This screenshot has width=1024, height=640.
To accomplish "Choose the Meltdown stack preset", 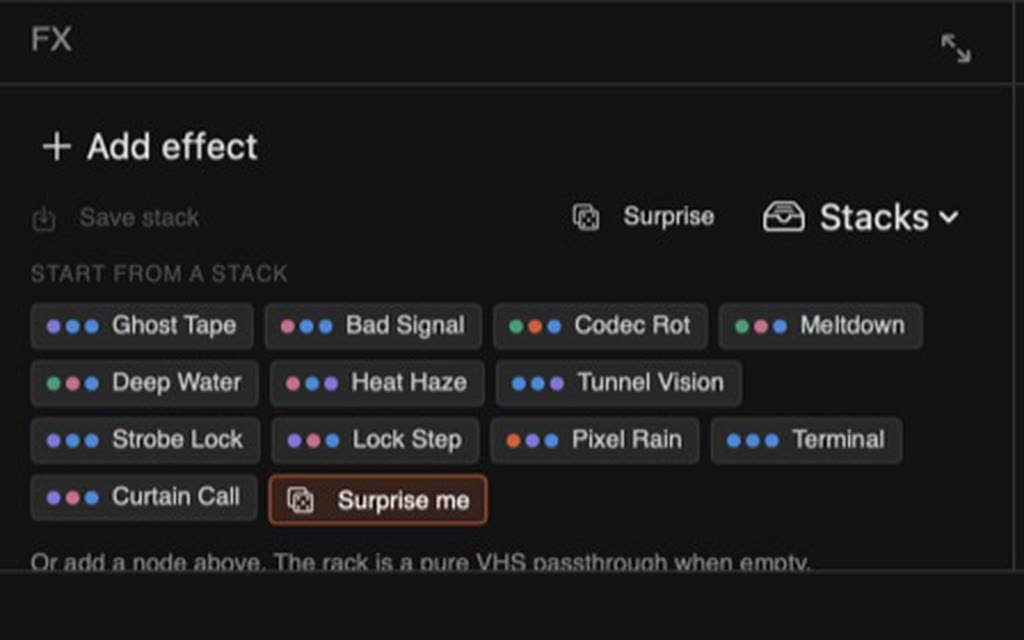I will coord(820,325).
